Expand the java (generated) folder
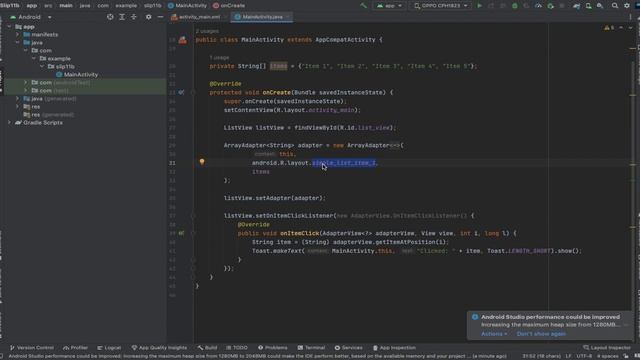This screenshot has height=360, width=640. click(x=18, y=98)
